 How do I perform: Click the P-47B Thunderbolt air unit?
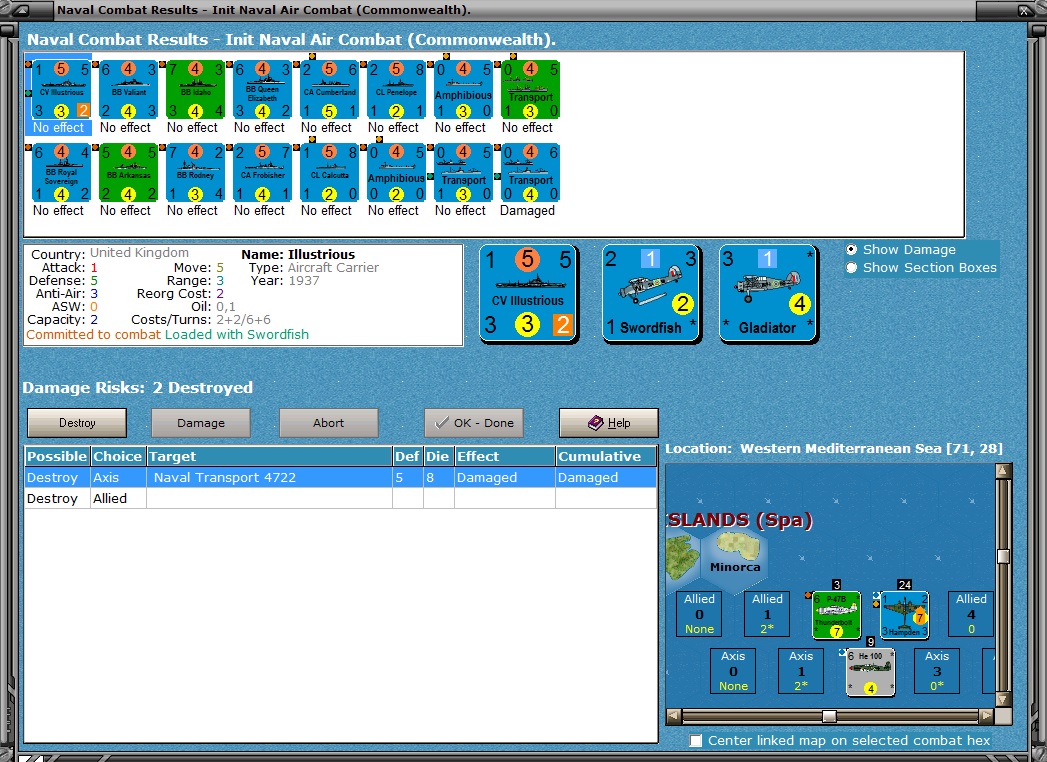(x=837, y=615)
